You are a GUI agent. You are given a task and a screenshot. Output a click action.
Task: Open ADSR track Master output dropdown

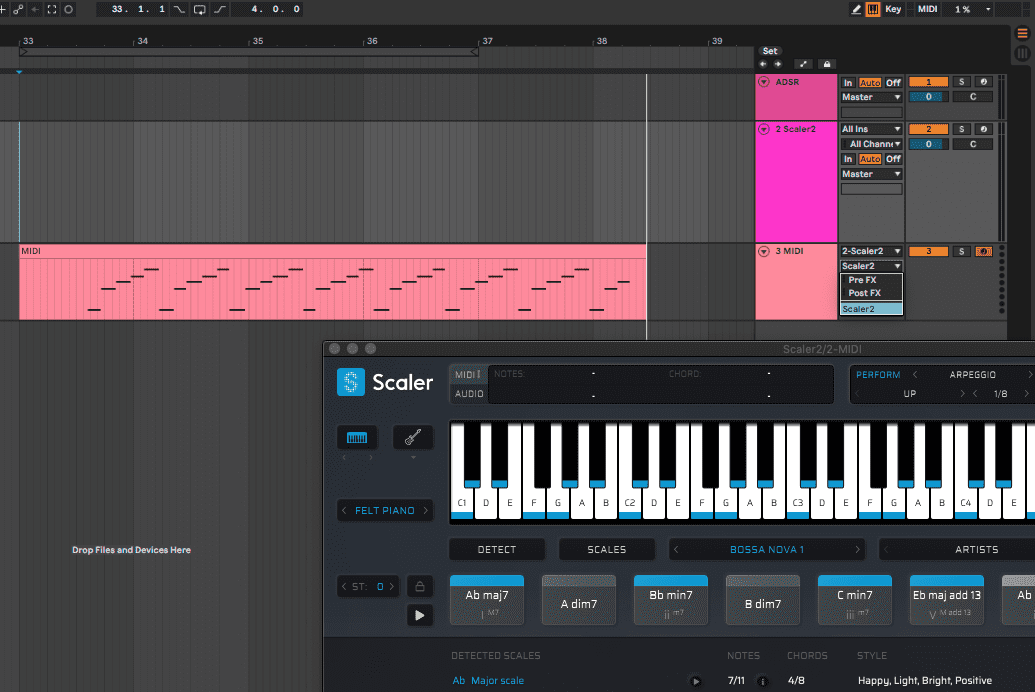[871, 97]
